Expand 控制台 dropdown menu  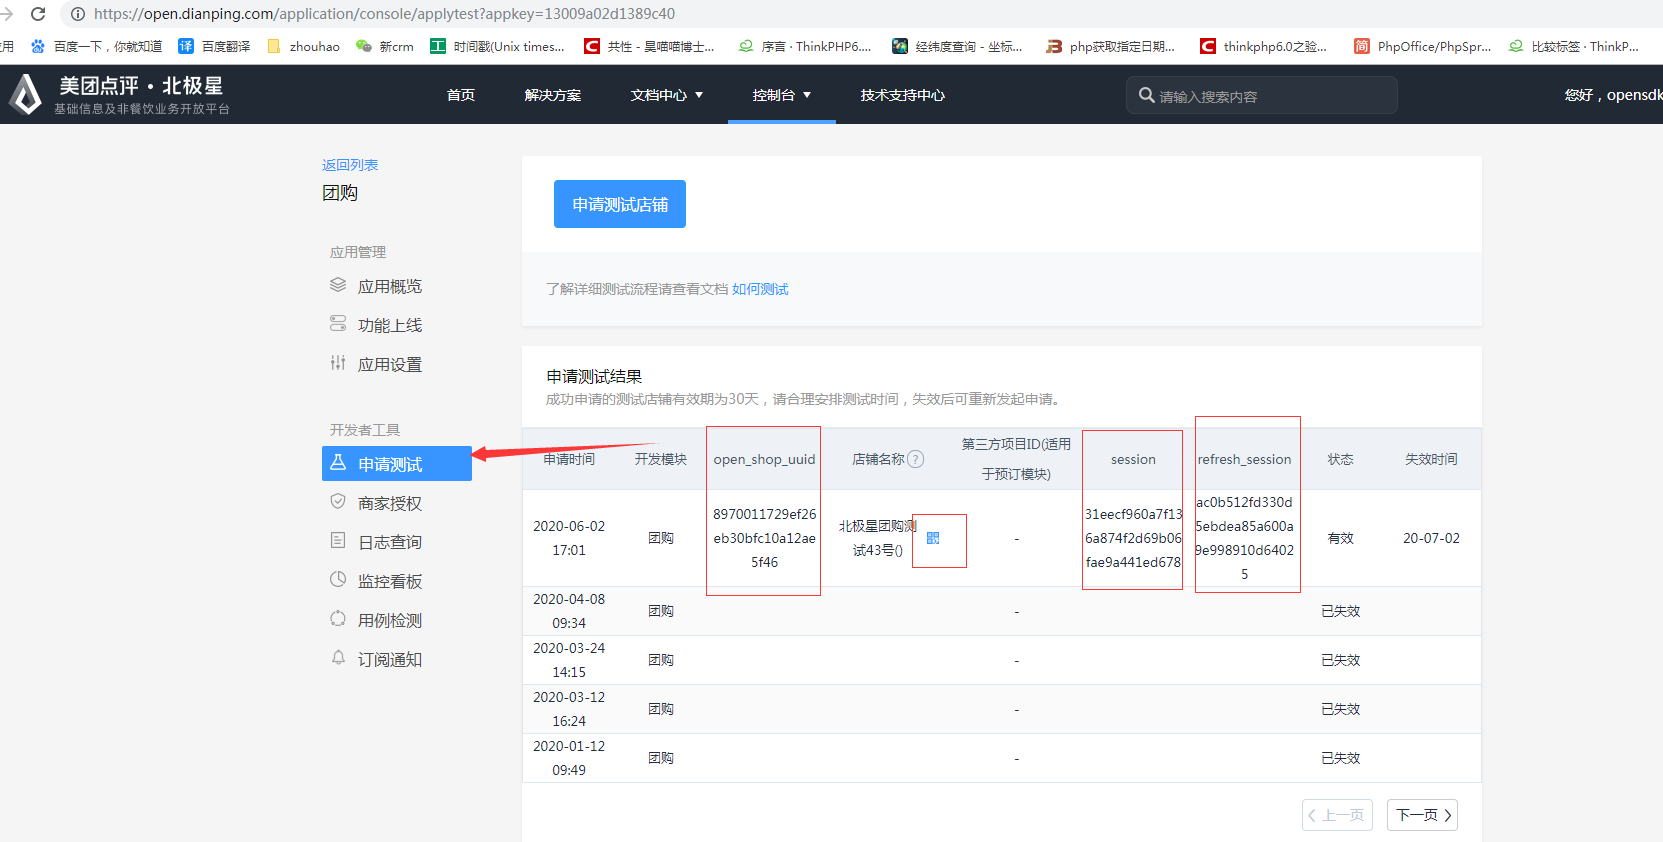point(782,95)
